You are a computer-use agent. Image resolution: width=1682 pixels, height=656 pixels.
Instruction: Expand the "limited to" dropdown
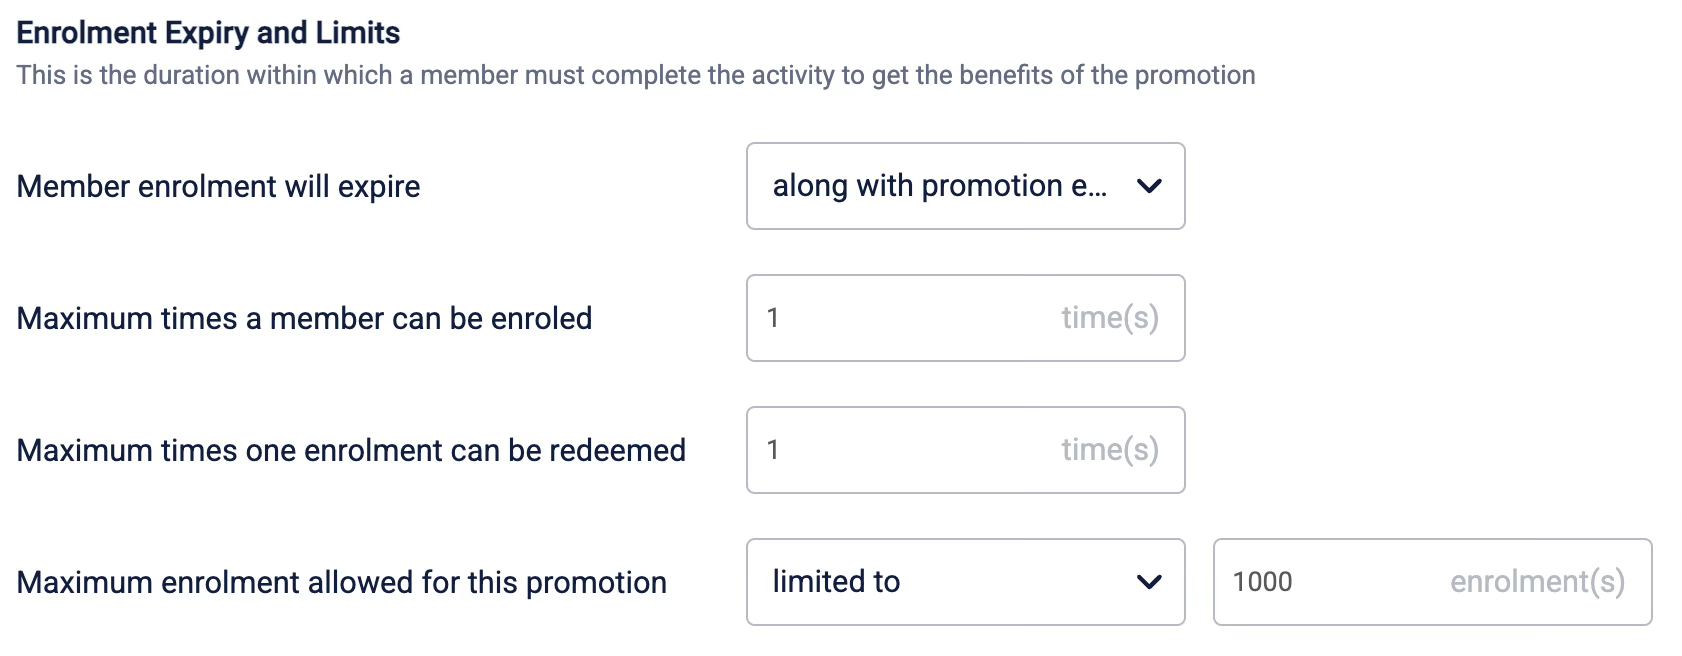965,582
